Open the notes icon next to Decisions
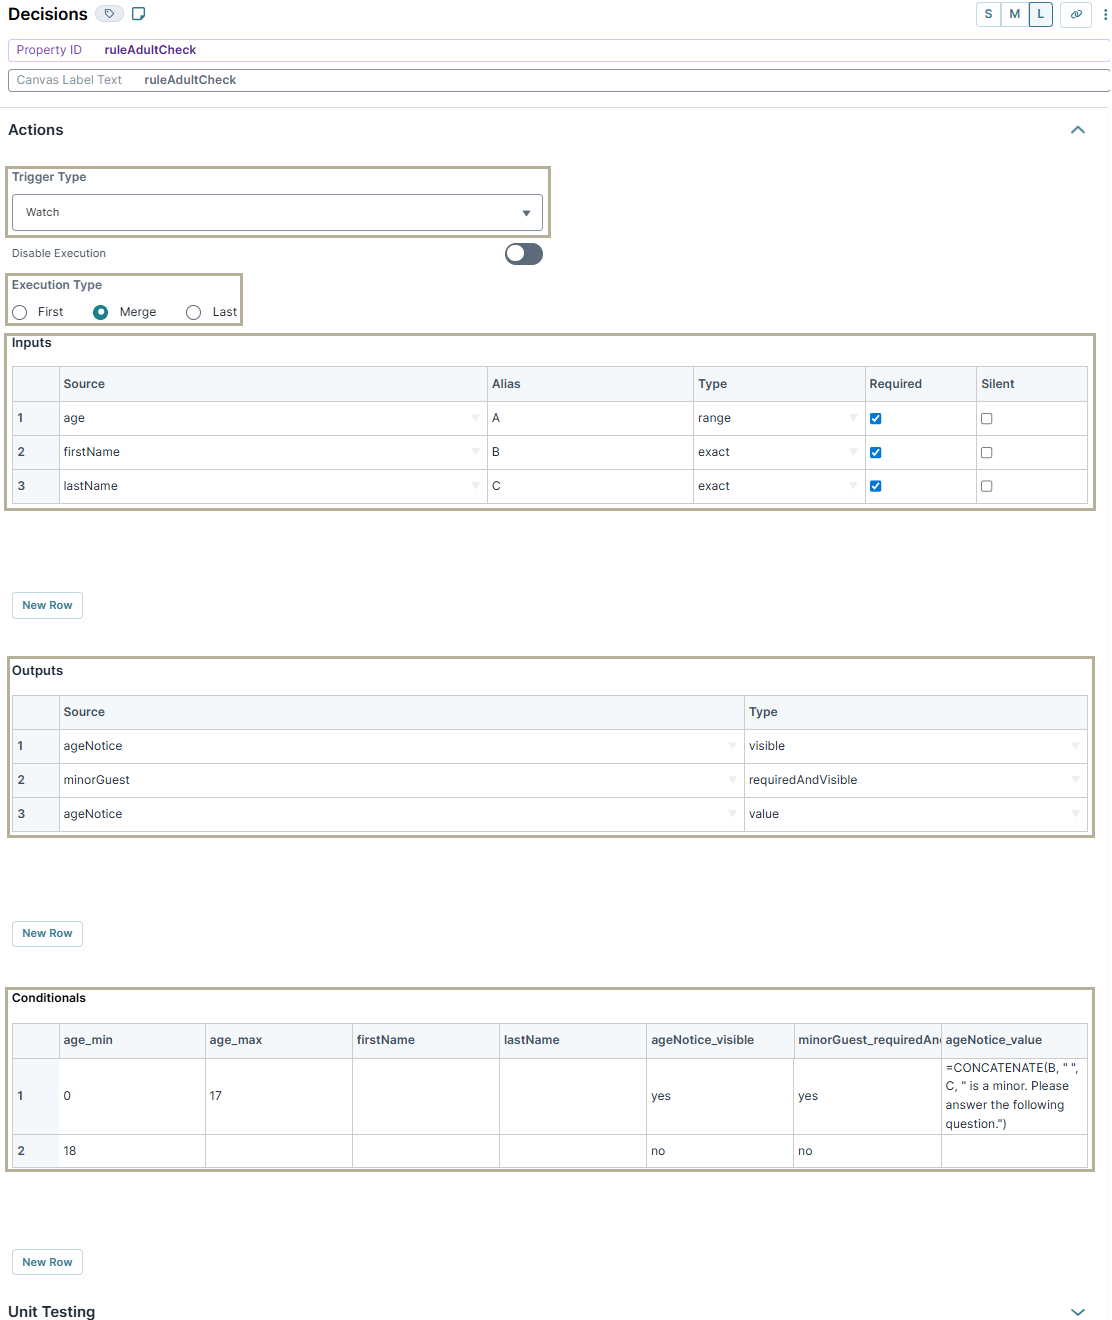Screen dimensions: 1112x1320 point(137,14)
